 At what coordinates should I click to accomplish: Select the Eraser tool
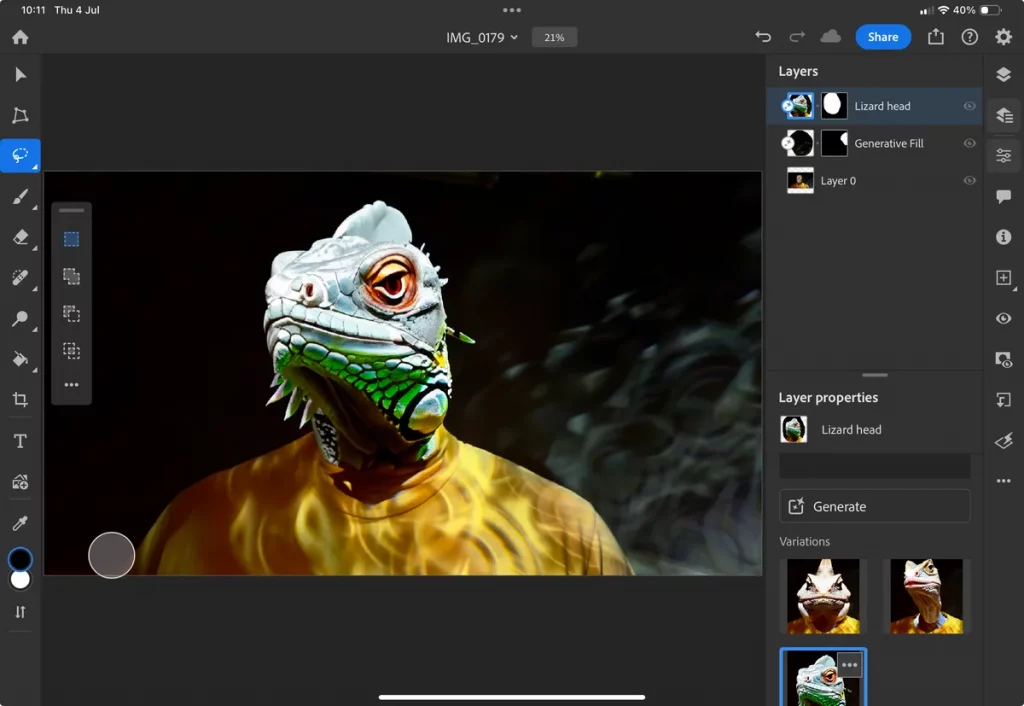tap(20, 237)
